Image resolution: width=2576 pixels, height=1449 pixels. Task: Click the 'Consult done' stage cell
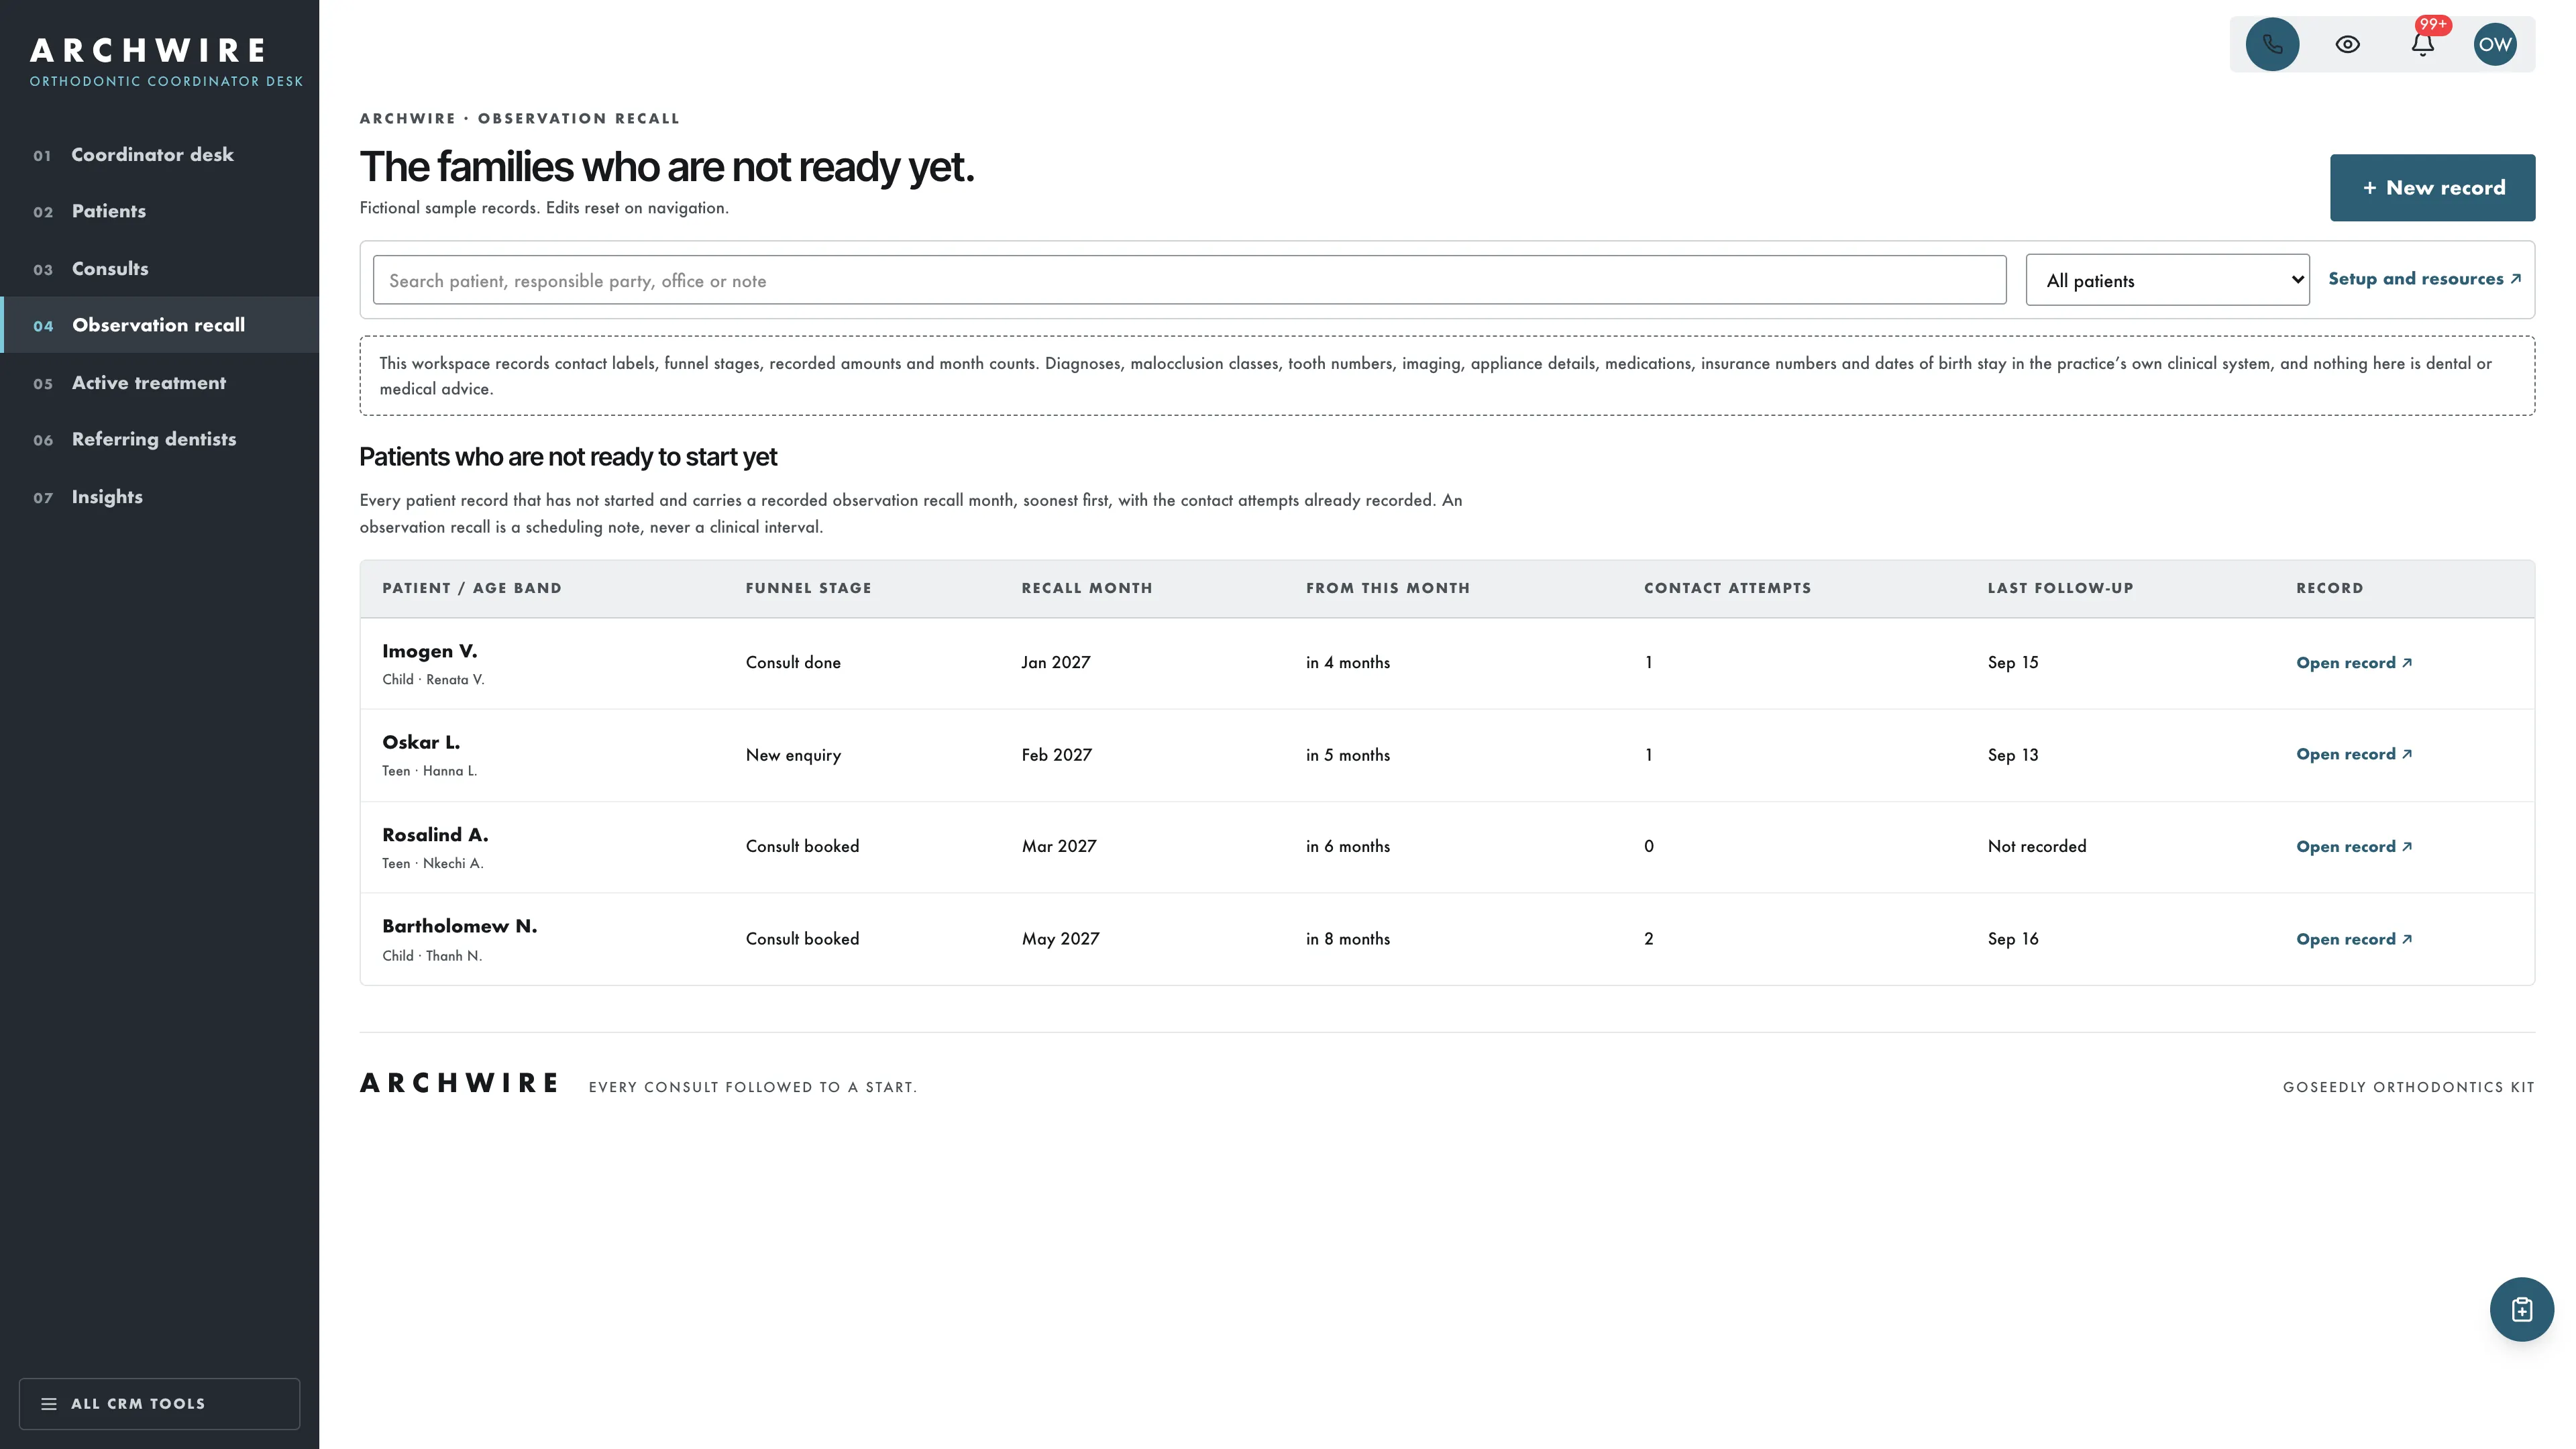click(x=792, y=662)
